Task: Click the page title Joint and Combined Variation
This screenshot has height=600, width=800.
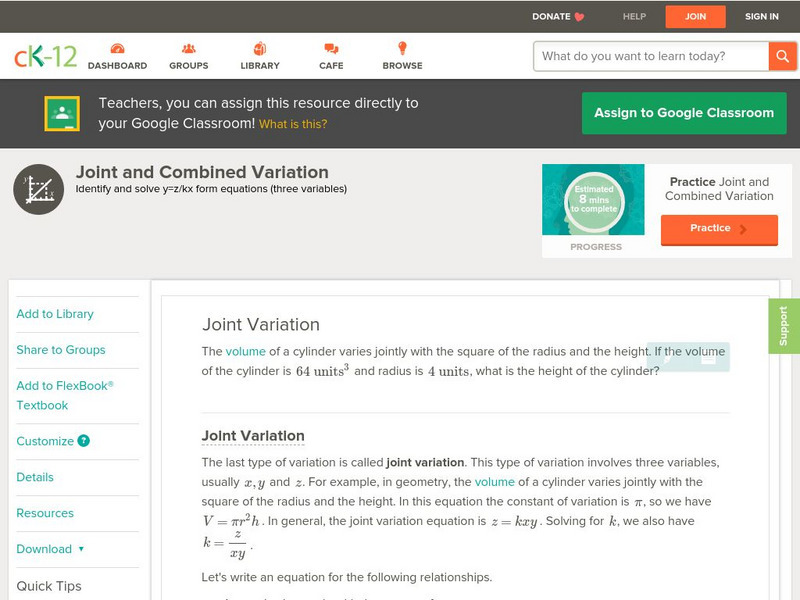Action: pyautogui.click(x=202, y=172)
